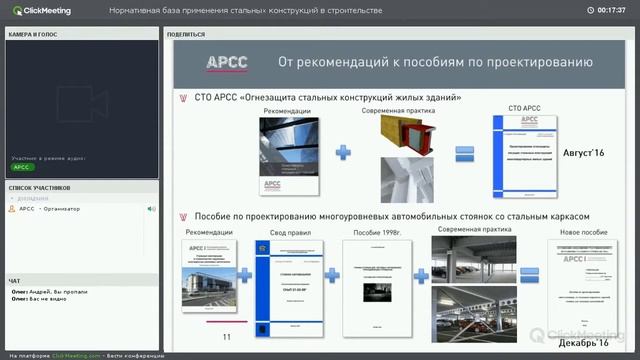Click the insulated steel beam image
Screen dimensions: 640x360
click(408, 135)
